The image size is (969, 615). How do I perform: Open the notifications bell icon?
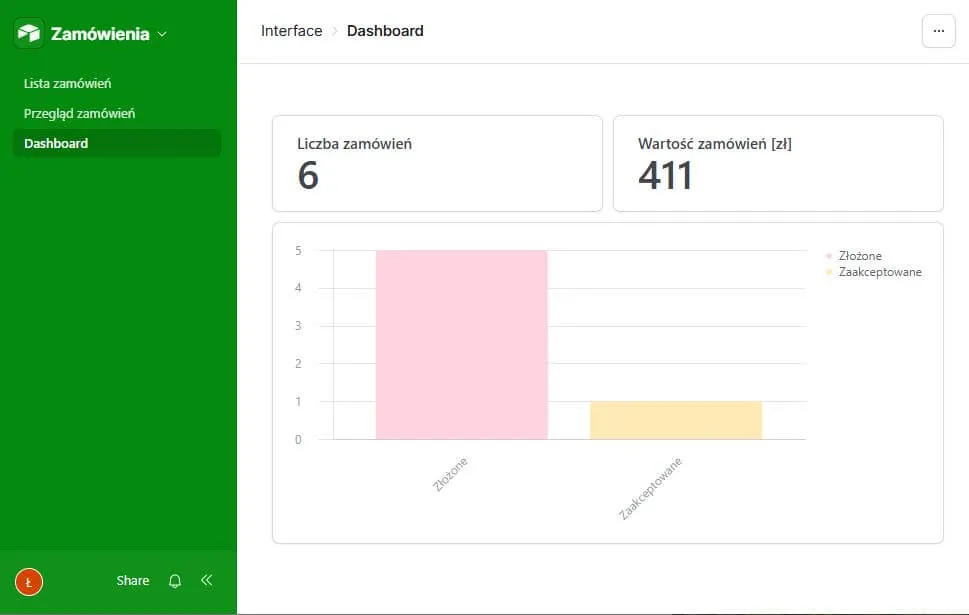[175, 581]
